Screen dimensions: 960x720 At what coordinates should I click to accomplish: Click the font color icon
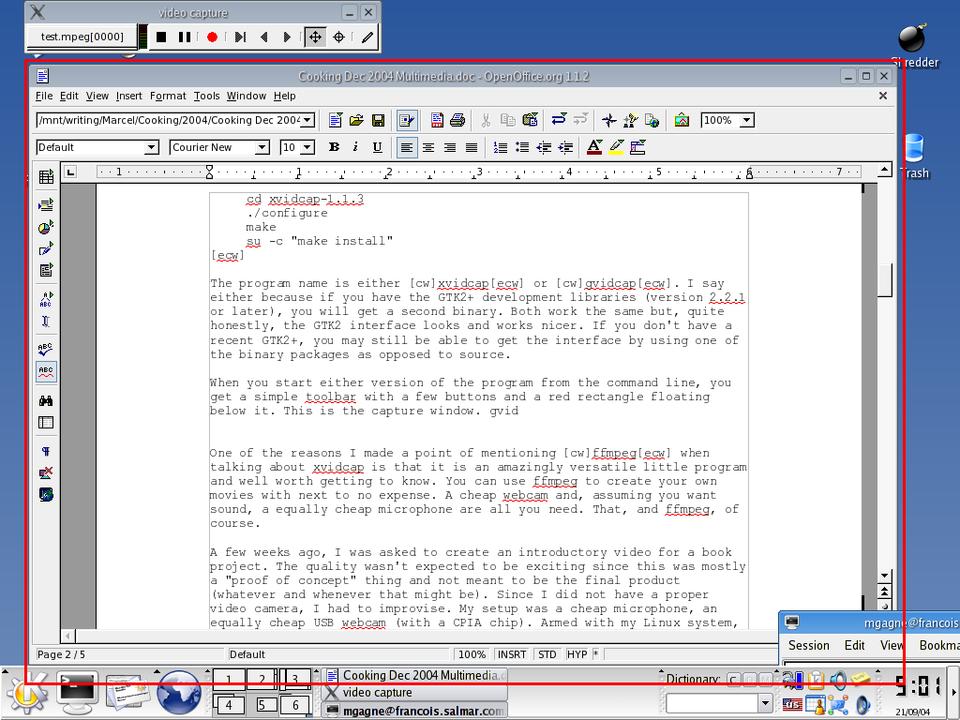coord(594,147)
